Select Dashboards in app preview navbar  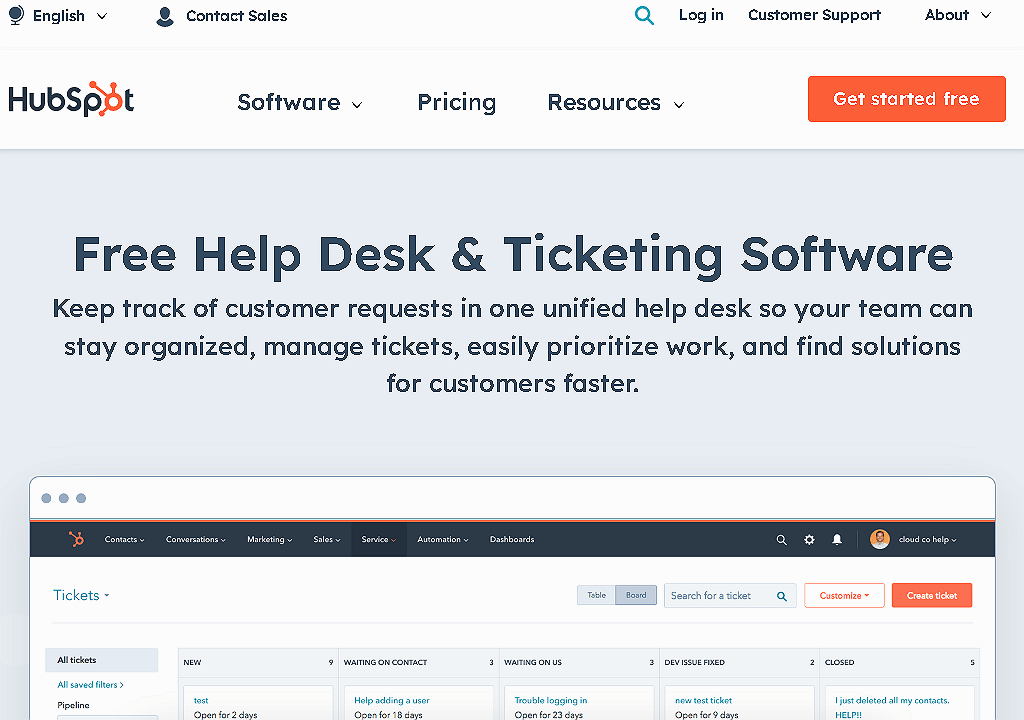coord(512,540)
